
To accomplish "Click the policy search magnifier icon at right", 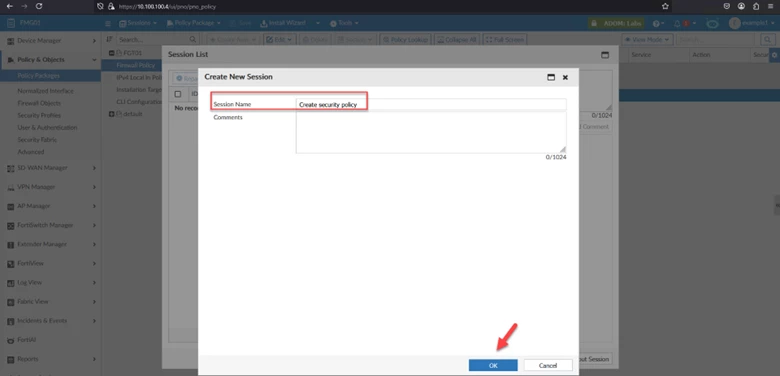I will (x=767, y=39).
